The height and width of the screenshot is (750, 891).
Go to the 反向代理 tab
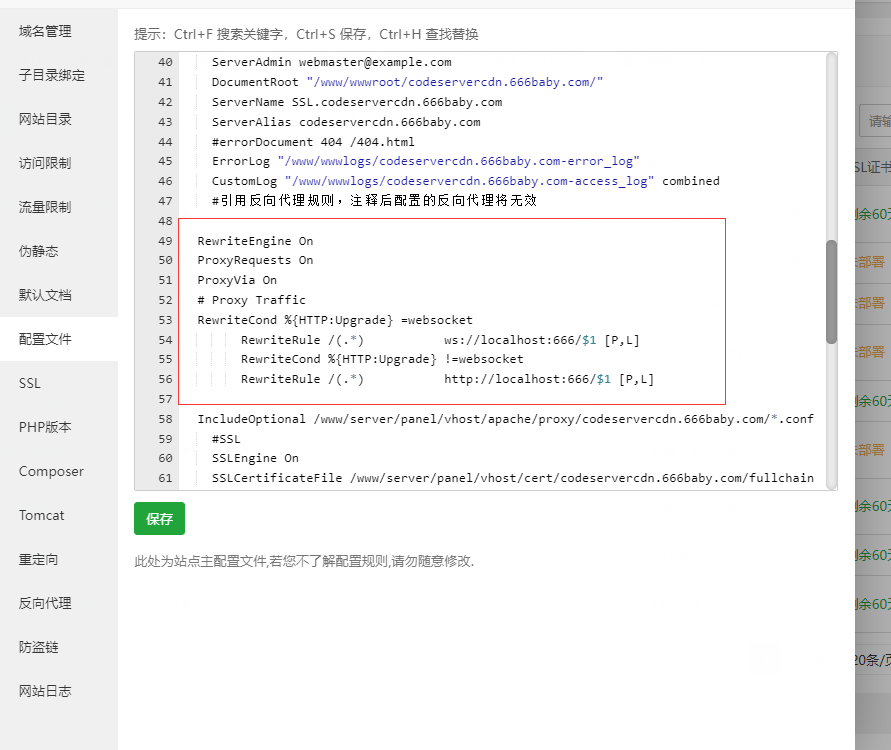[46, 603]
